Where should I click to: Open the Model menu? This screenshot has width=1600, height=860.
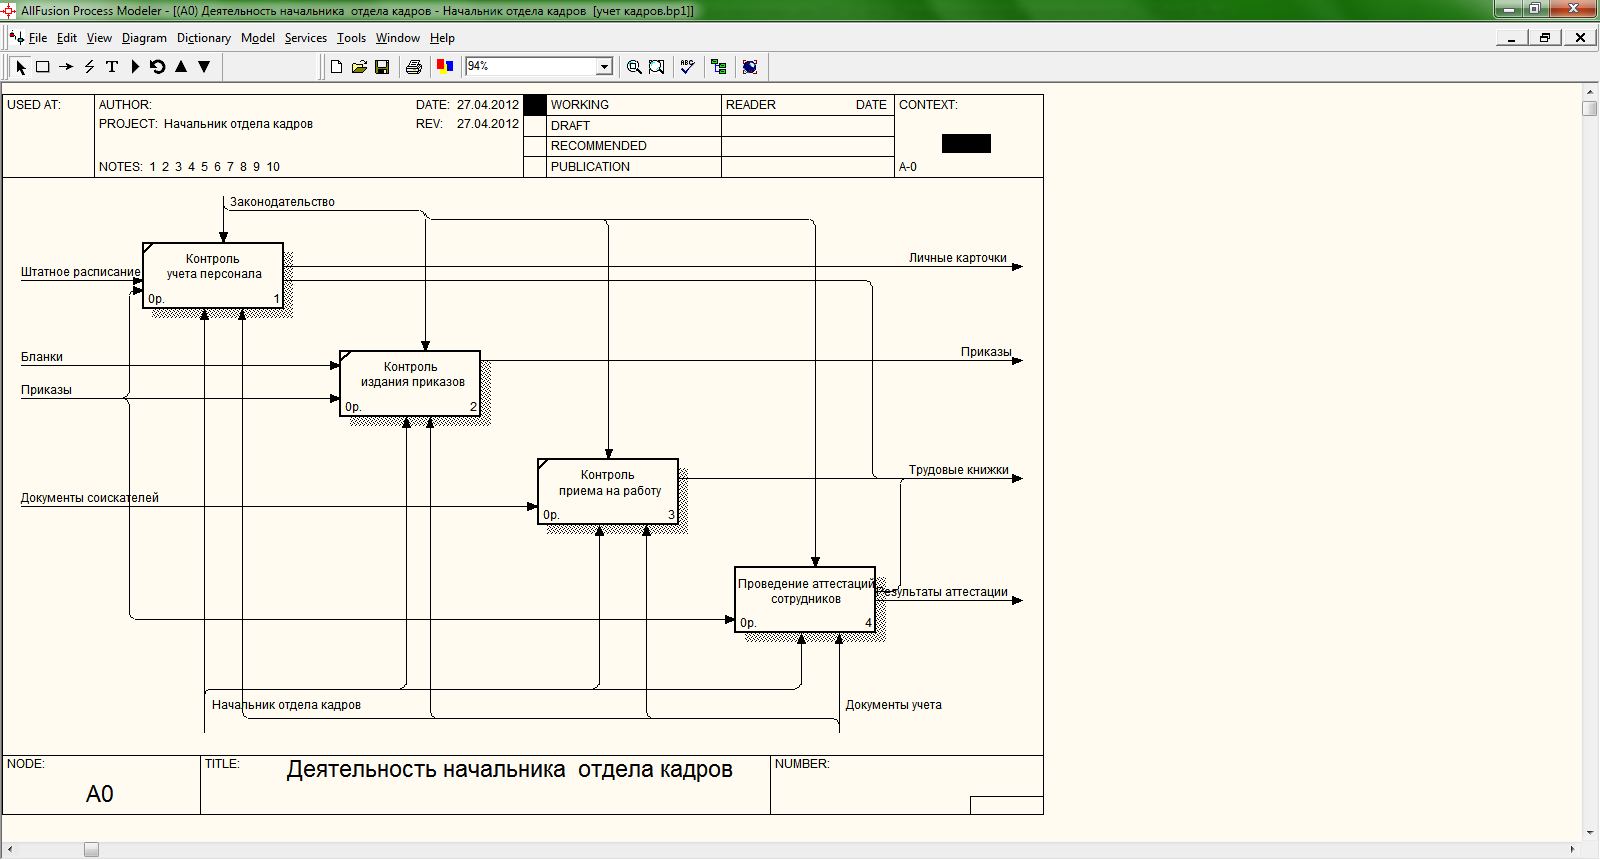point(258,38)
